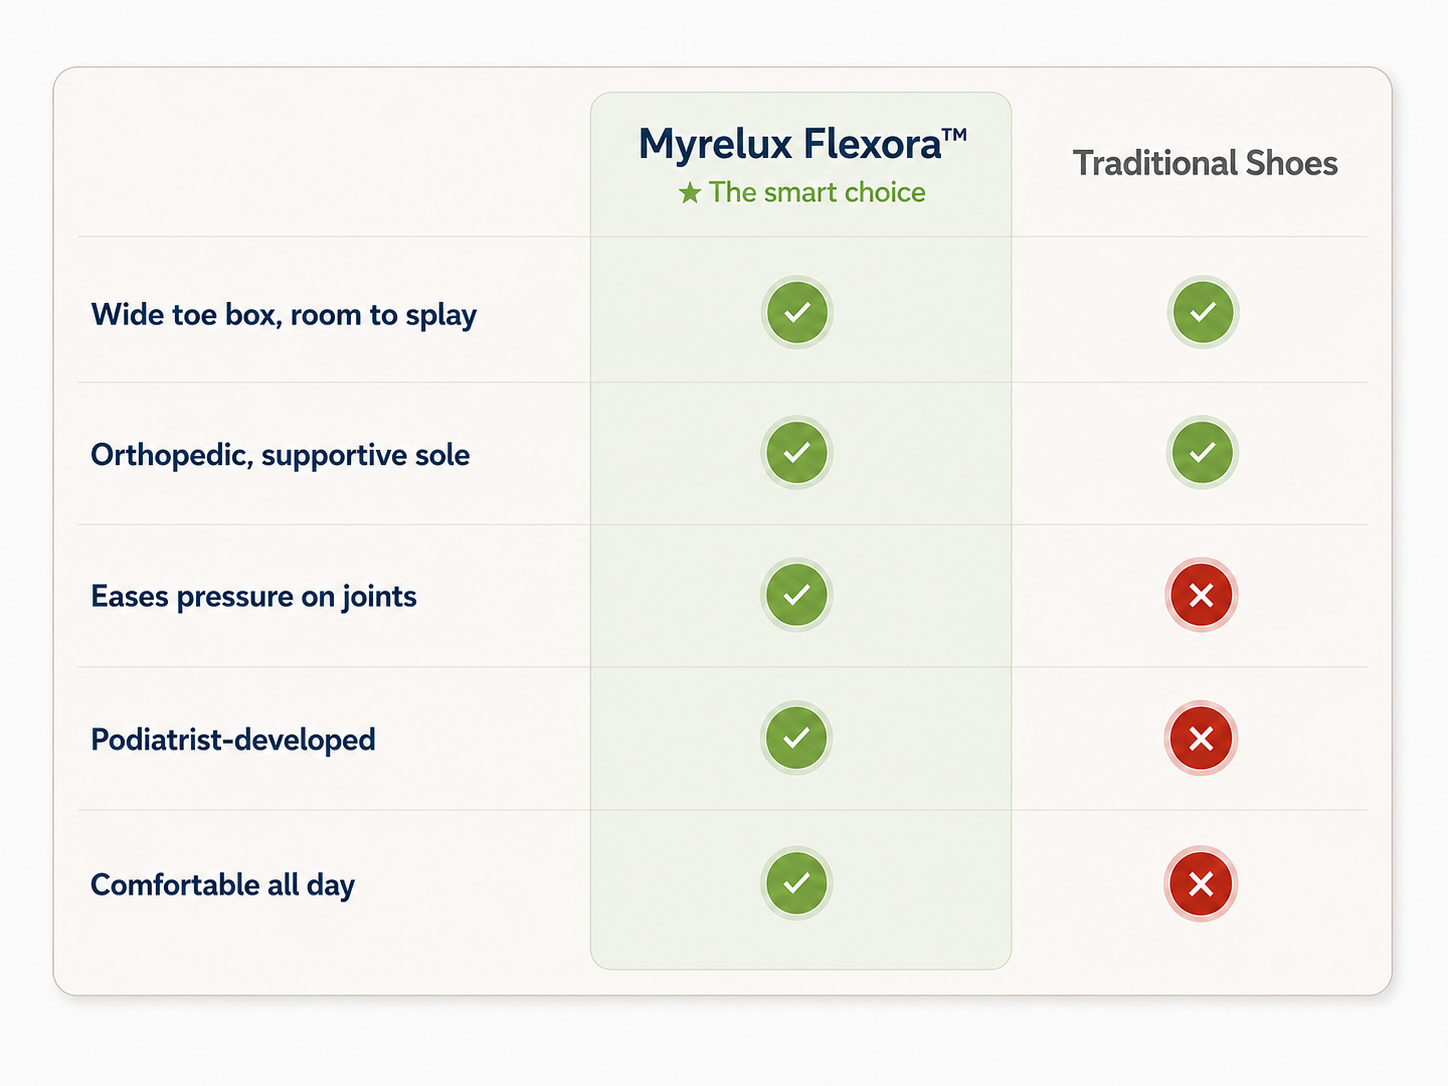Click Myrelux check for comfortable all day
The height and width of the screenshot is (1086, 1448).
(797, 882)
